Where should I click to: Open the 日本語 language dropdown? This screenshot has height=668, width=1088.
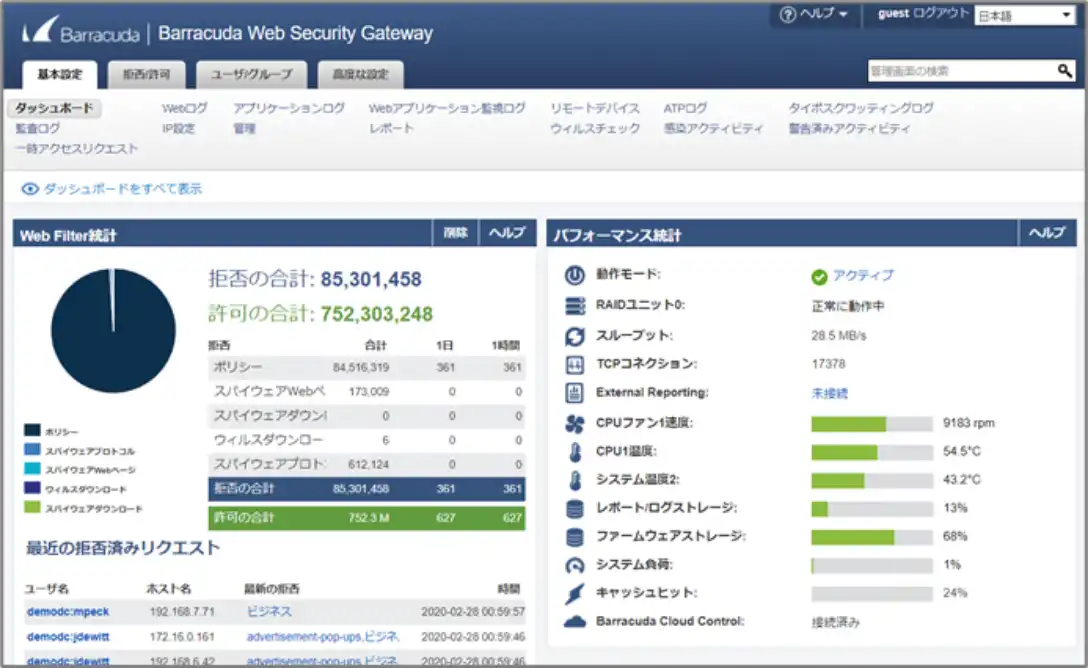pos(1024,15)
